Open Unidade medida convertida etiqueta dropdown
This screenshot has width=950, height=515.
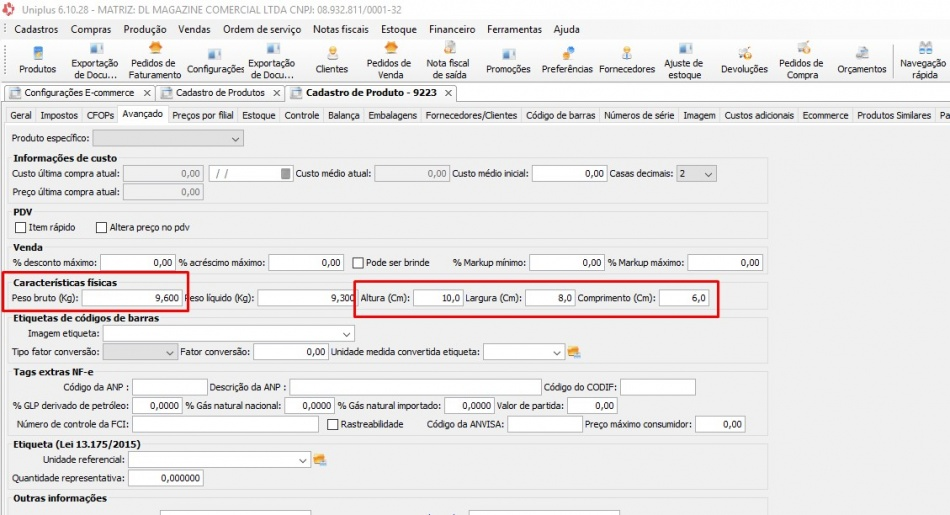point(523,352)
